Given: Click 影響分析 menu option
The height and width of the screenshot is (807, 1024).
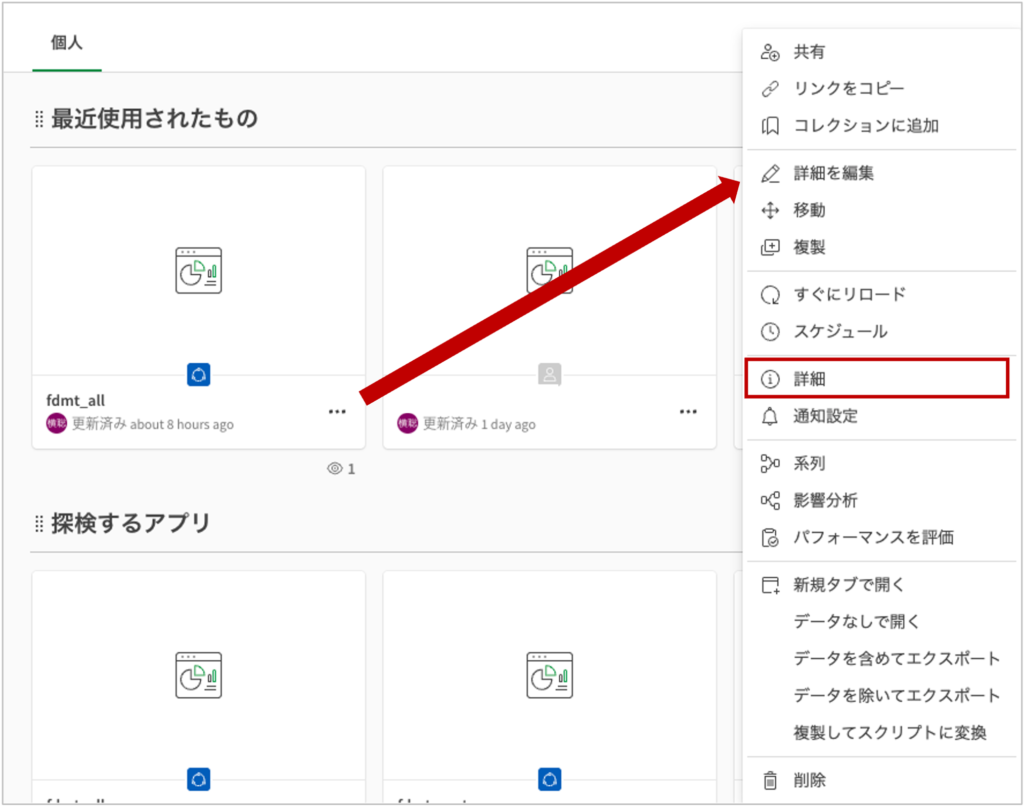Looking at the screenshot, I should pyautogui.click(x=825, y=500).
